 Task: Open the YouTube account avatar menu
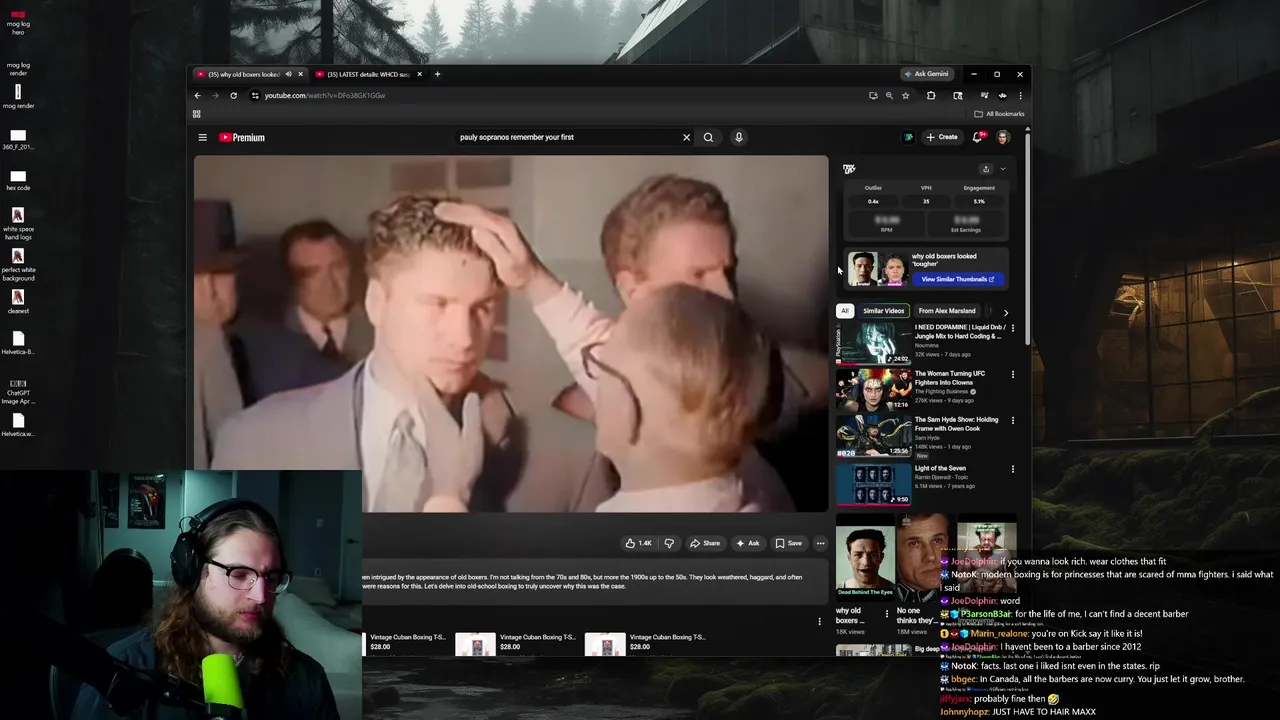point(1003,137)
